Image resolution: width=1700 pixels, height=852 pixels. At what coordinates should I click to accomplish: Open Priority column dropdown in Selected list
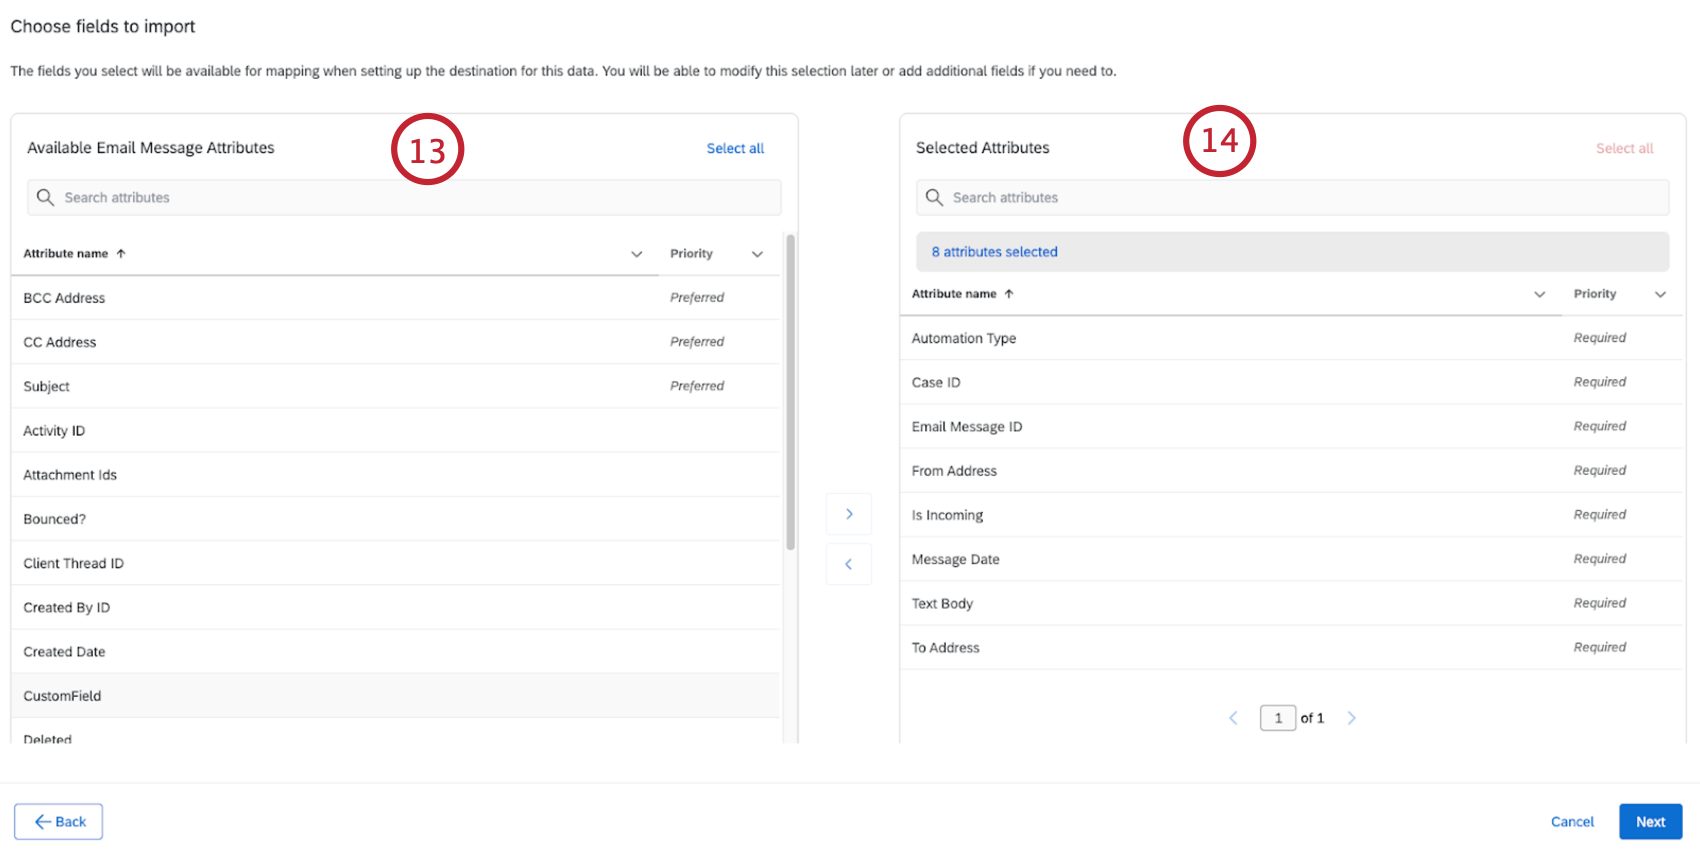pos(1660,294)
